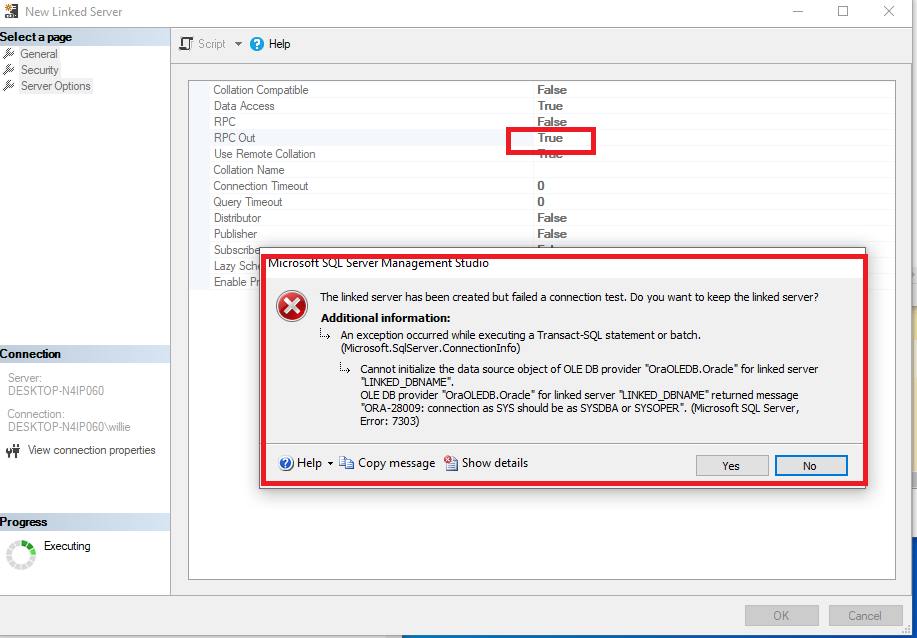Click the False value for Collation Compatible

(x=552, y=90)
